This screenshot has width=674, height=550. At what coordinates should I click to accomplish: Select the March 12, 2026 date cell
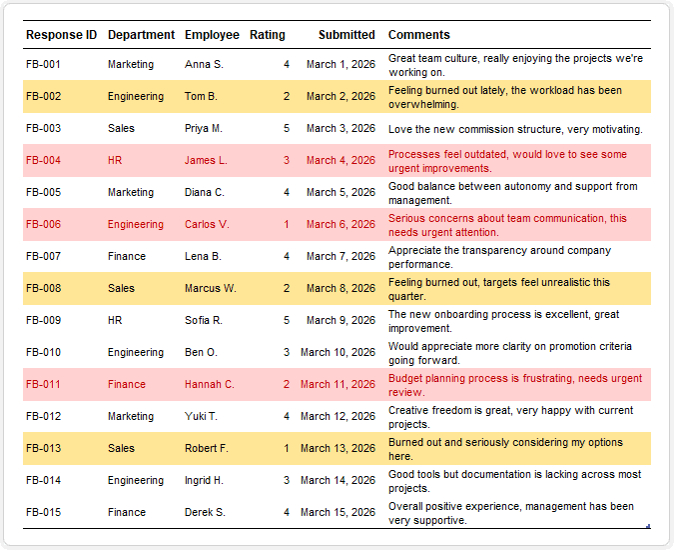[x=338, y=416]
